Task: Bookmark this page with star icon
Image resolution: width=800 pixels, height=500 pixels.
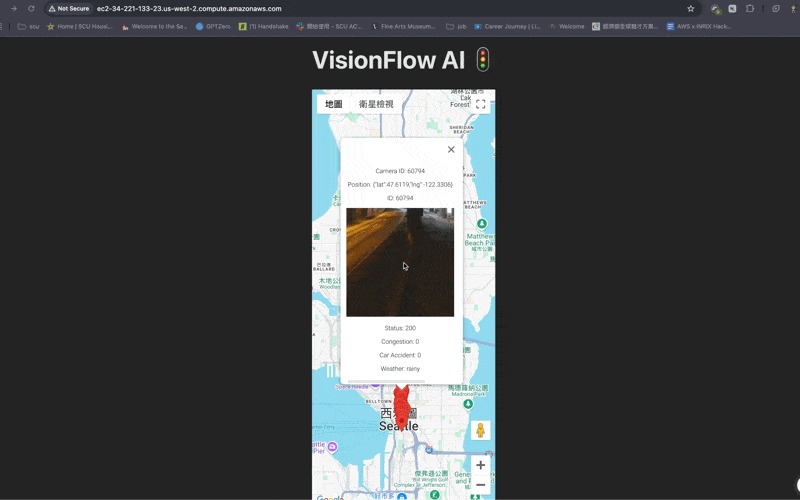Action: (690, 9)
